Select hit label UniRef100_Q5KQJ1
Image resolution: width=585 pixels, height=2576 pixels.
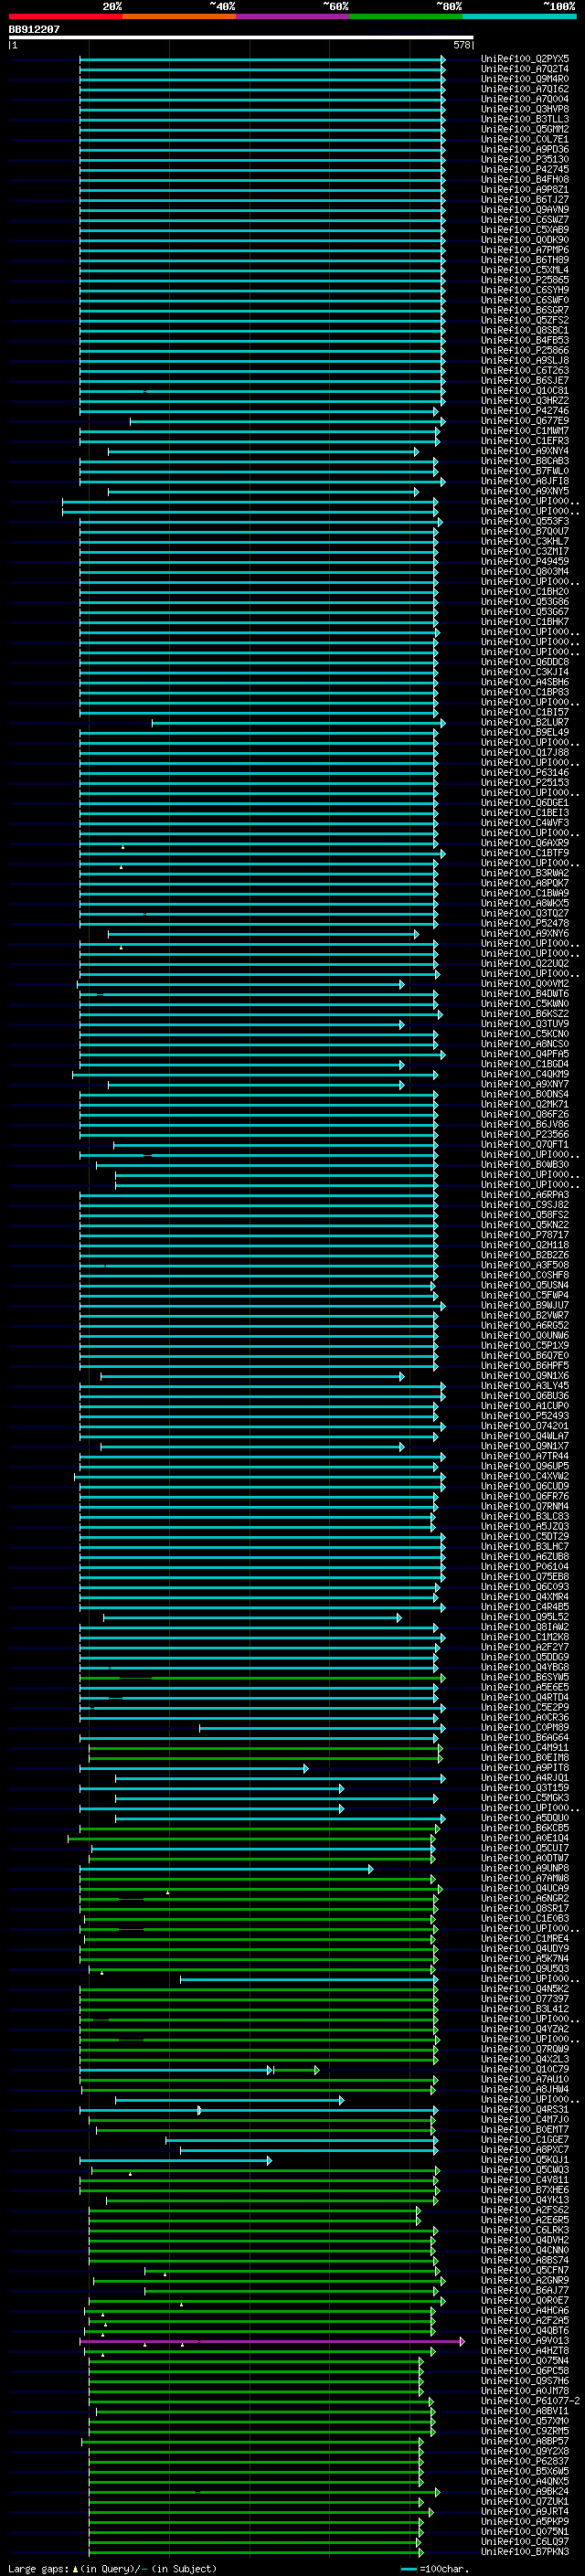tap(525, 2160)
